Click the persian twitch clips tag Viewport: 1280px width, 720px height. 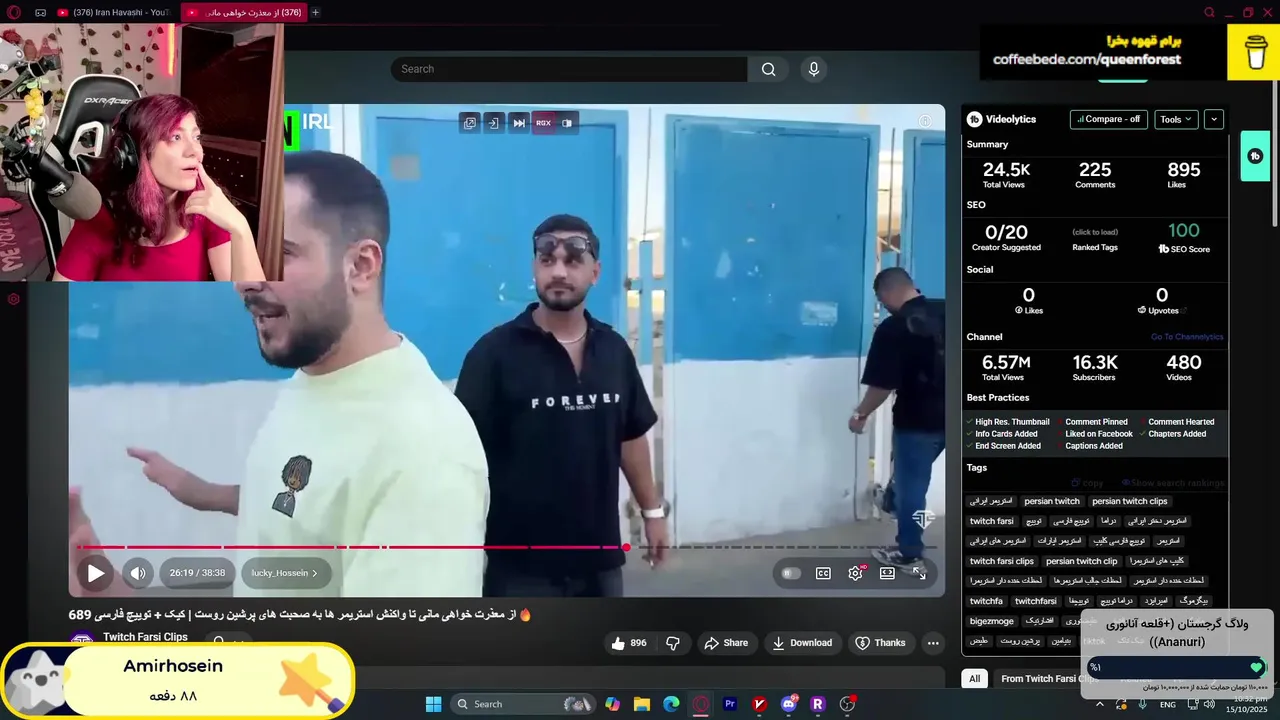click(1129, 501)
